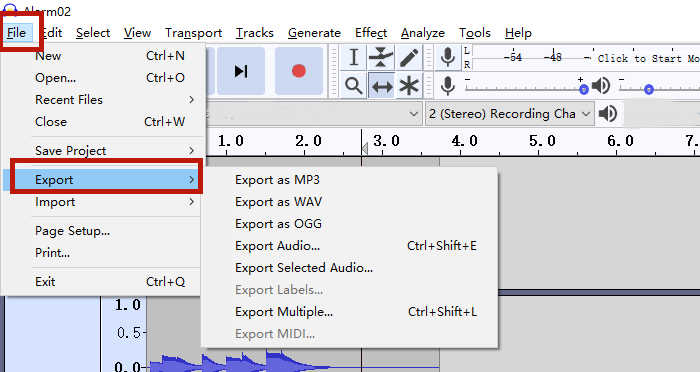This screenshot has height=372, width=700.
Task: Click the playhead marker near 3.0 on ruler
Action: click(364, 149)
